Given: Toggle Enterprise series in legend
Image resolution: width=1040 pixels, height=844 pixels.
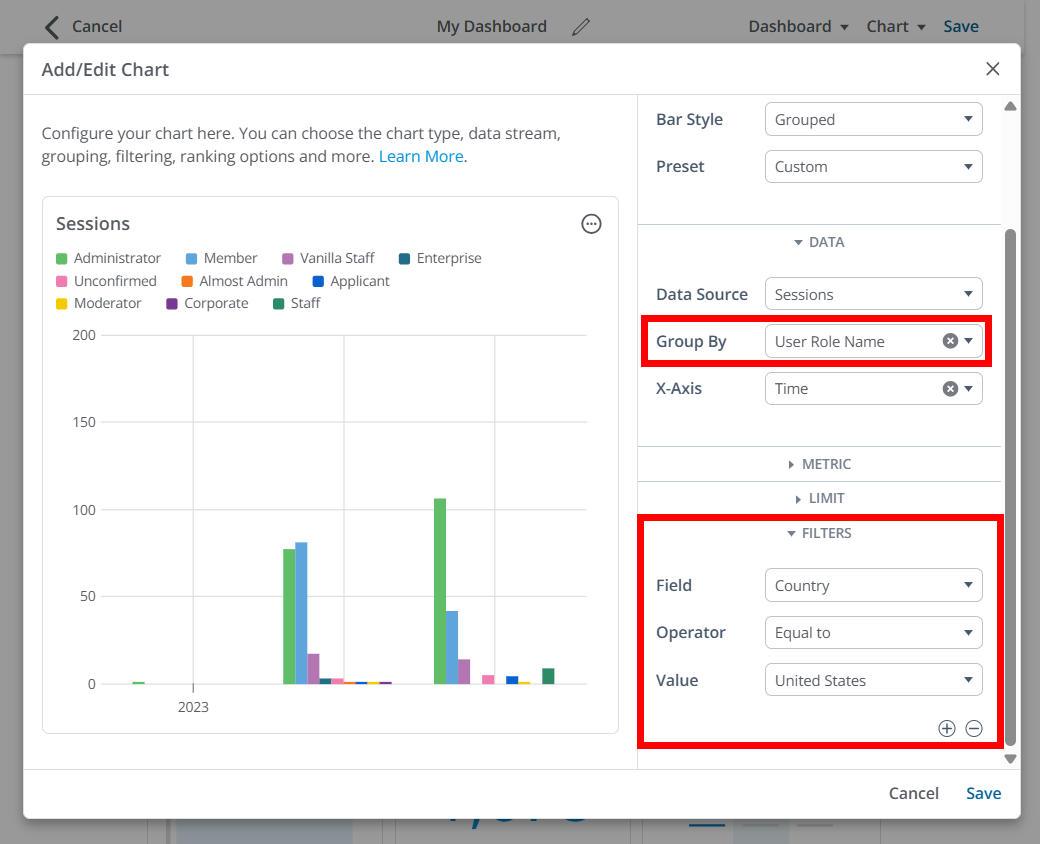Looking at the screenshot, I should 440,258.
